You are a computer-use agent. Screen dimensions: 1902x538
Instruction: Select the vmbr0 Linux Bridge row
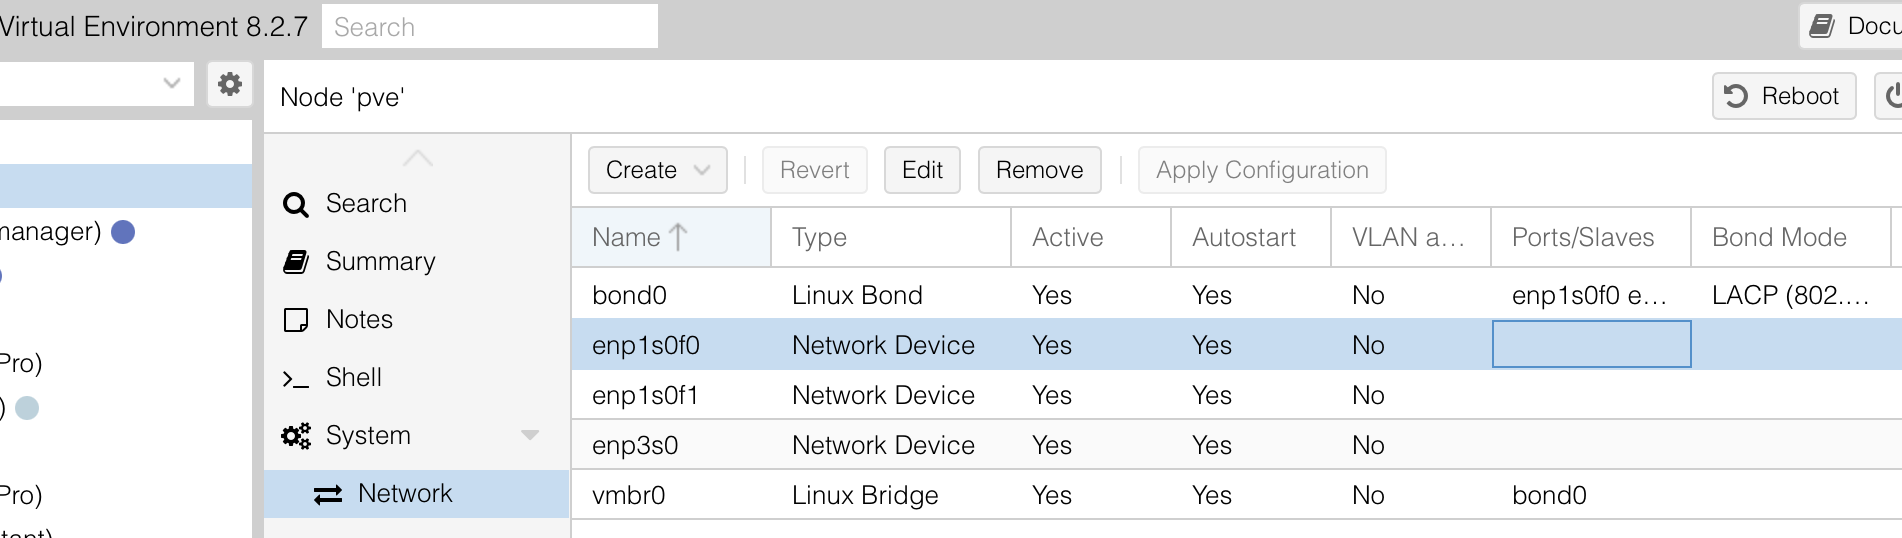pos(630,495)
